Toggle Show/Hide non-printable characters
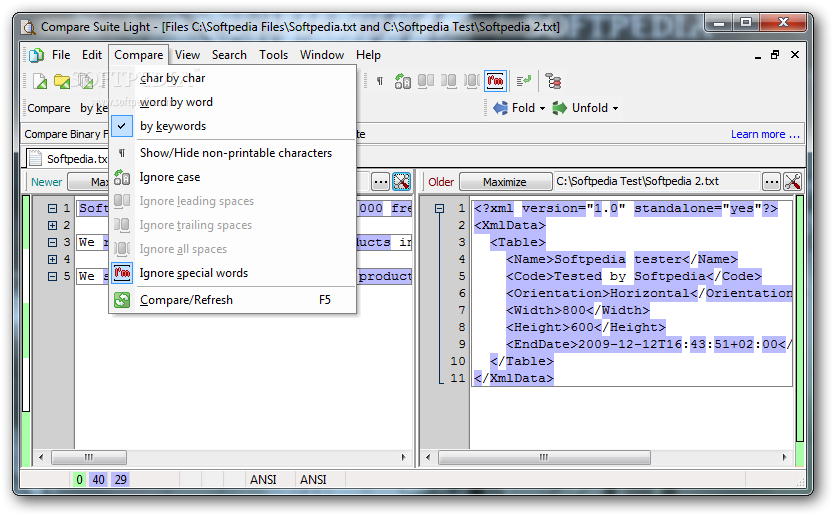The image size is (834, 516). coord(233,153)
